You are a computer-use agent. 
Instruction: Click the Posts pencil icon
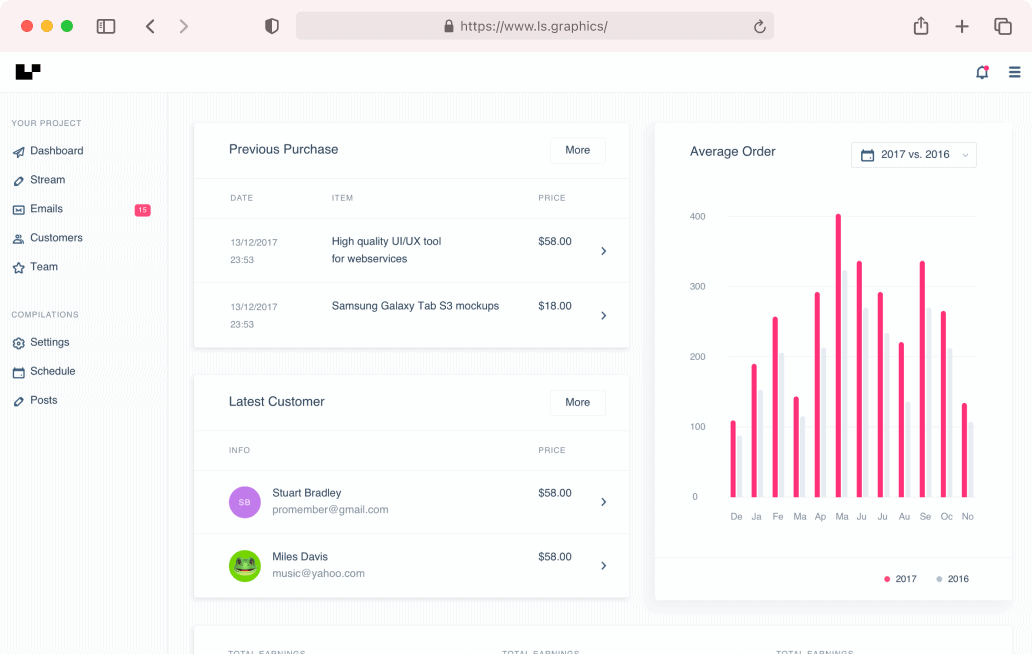[x=18, y=401]
